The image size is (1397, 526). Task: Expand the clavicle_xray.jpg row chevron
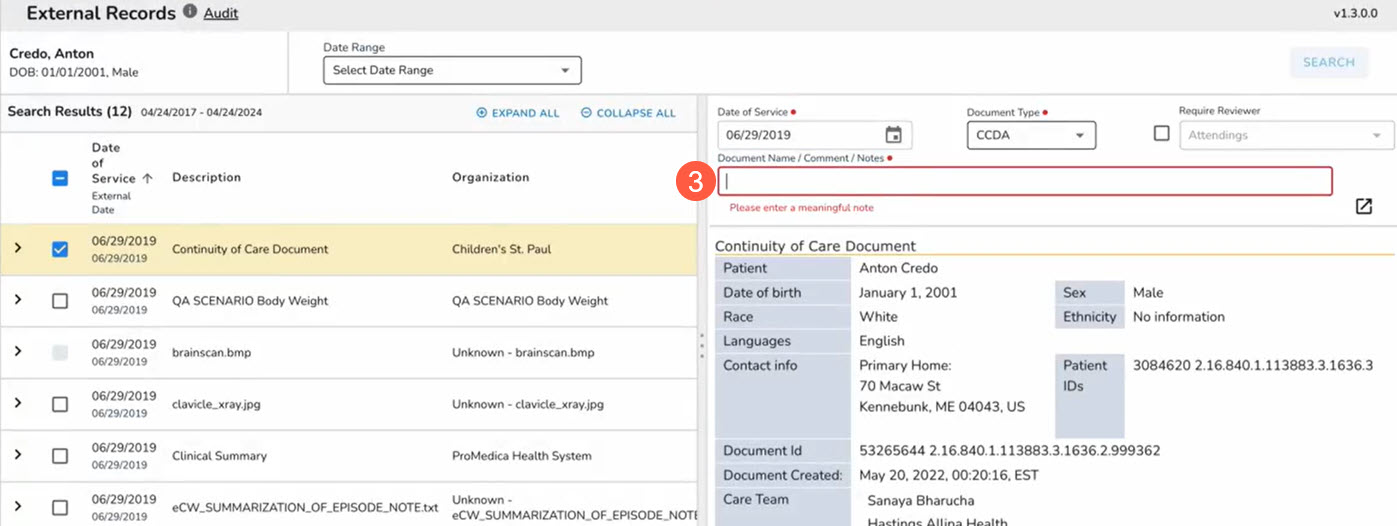pyautogui.click(x=17, y=403)
